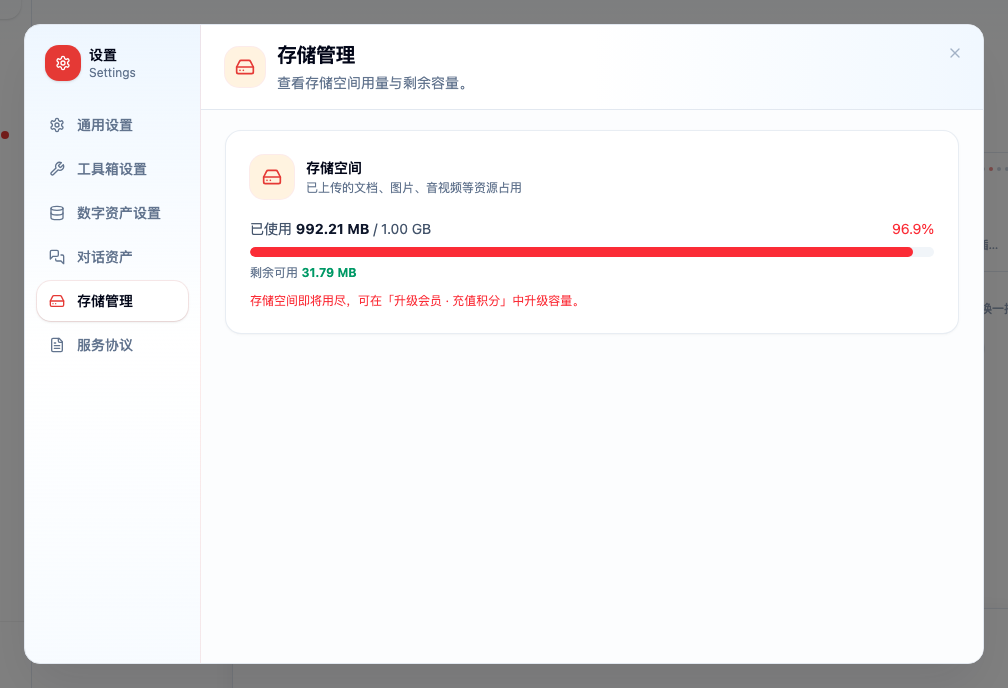Go to the 对话资产 section
The width and height of the screenshot is (1008, 688).
tap(112, 257)
